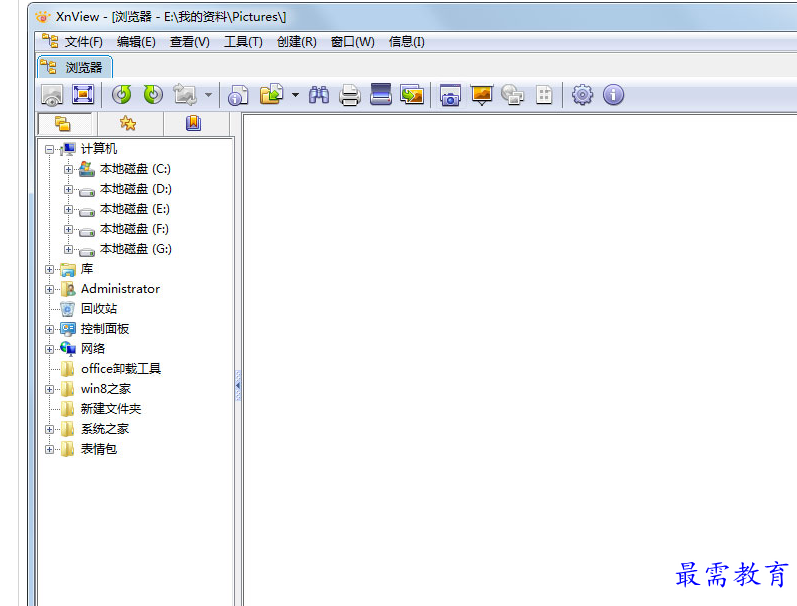
Task: Click the Contact sheet icon
Action: click(544, 95)
